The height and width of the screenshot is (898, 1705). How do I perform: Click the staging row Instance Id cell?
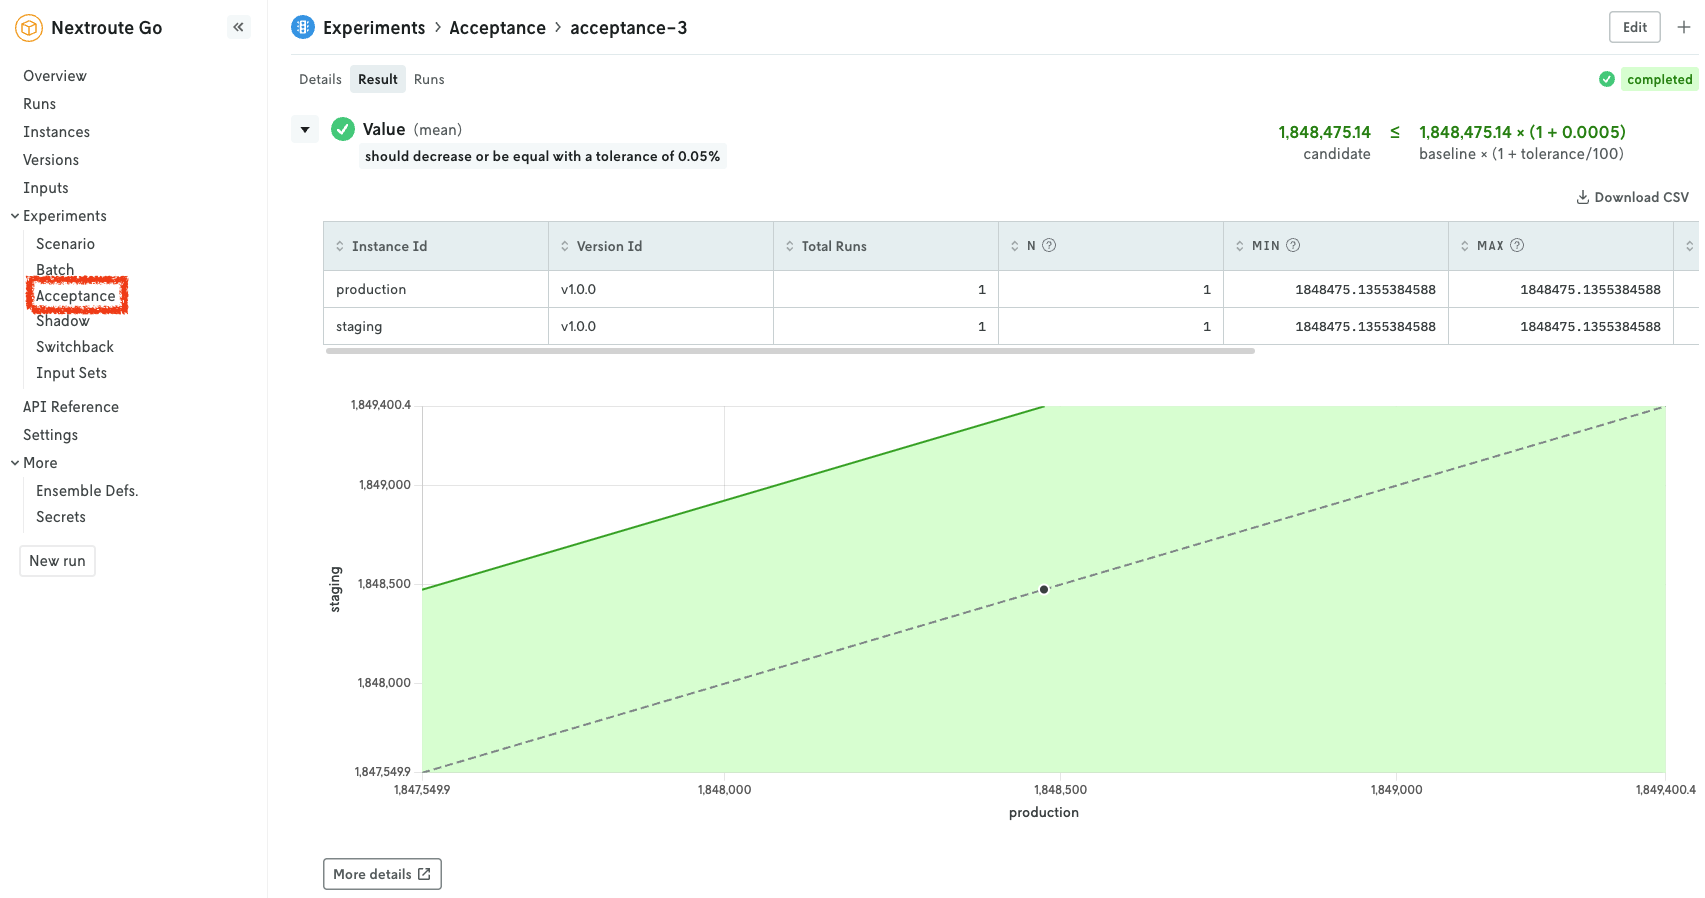pyautogui.click(x=436, y=326)
